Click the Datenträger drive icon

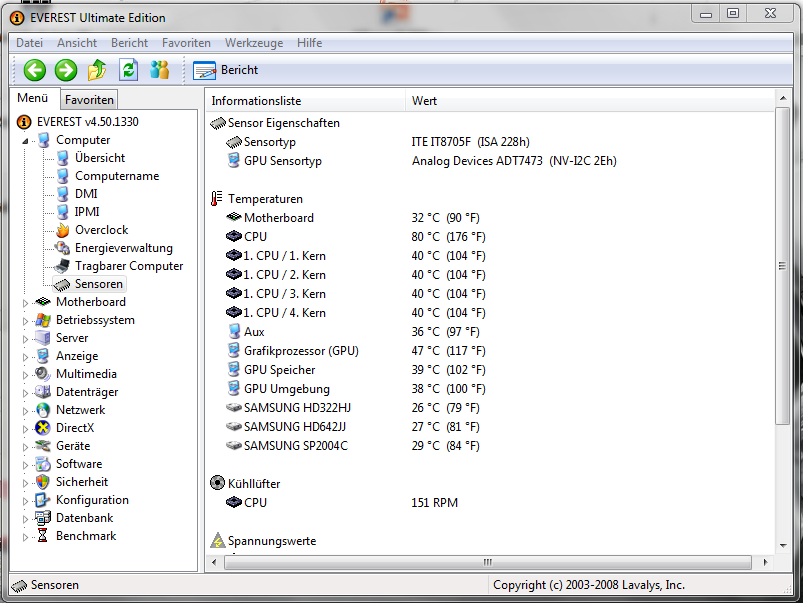tap(43, 392)
